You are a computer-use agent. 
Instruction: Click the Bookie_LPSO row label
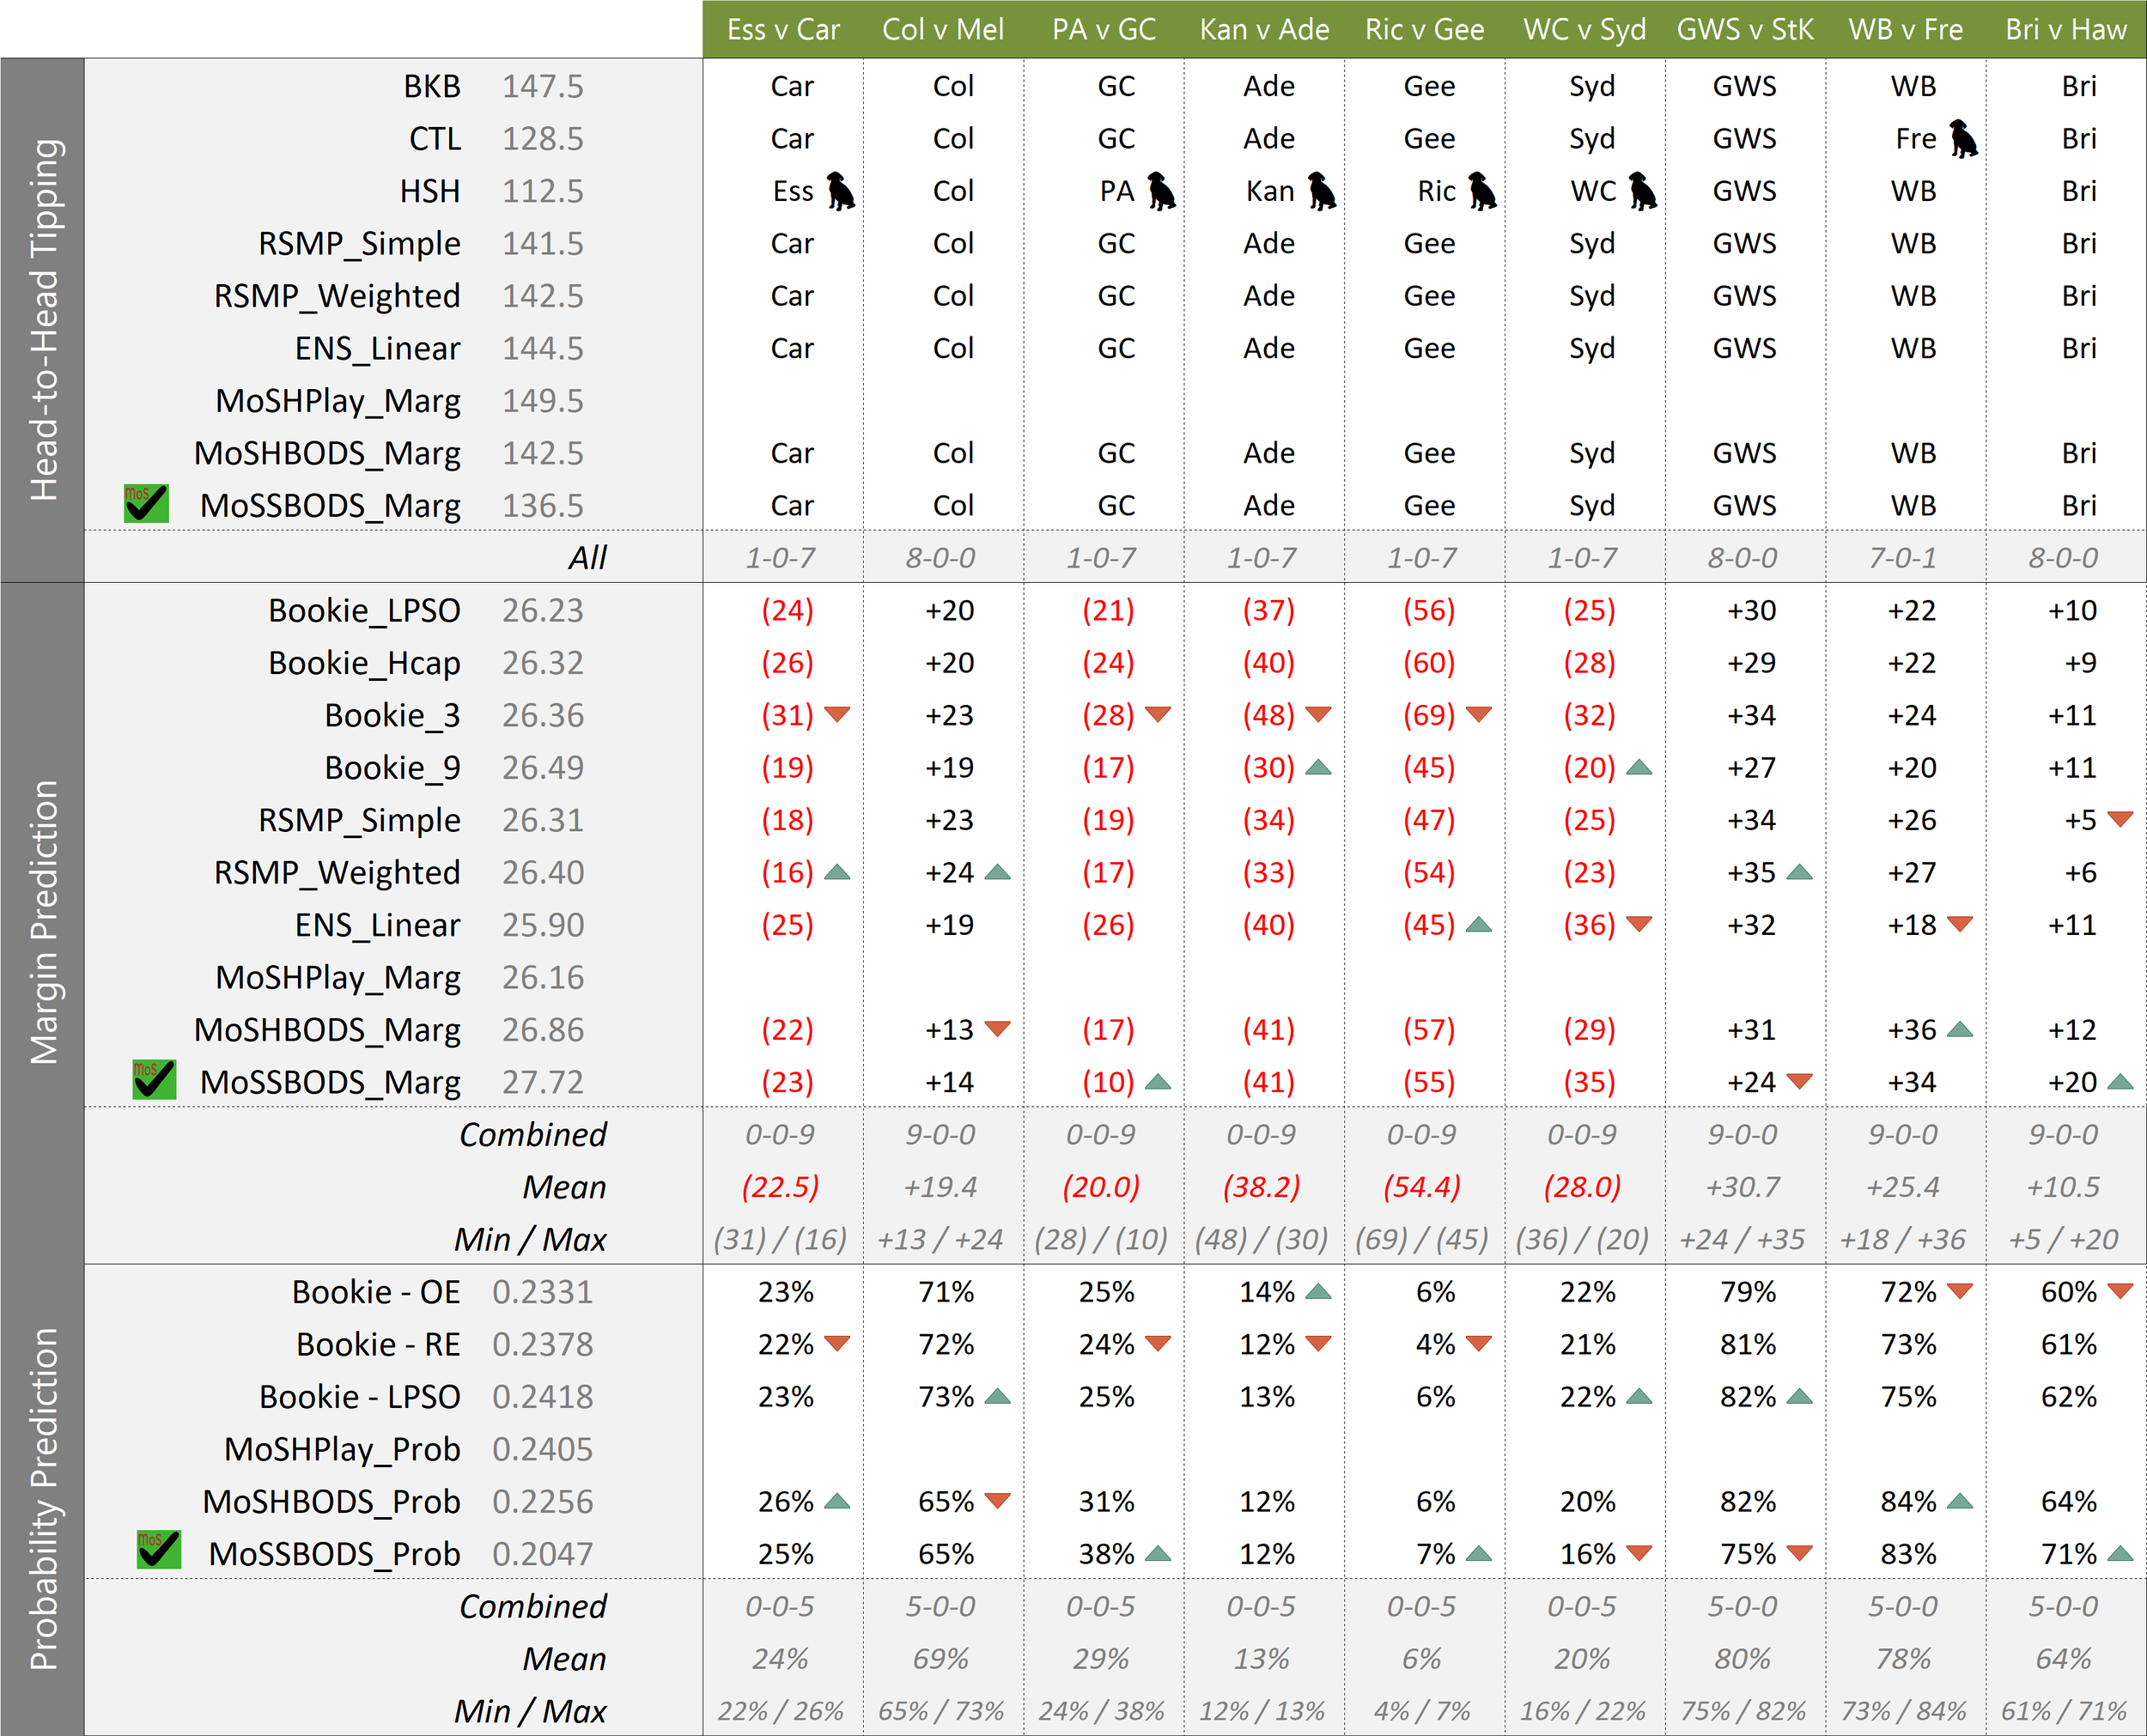[364, 610]
